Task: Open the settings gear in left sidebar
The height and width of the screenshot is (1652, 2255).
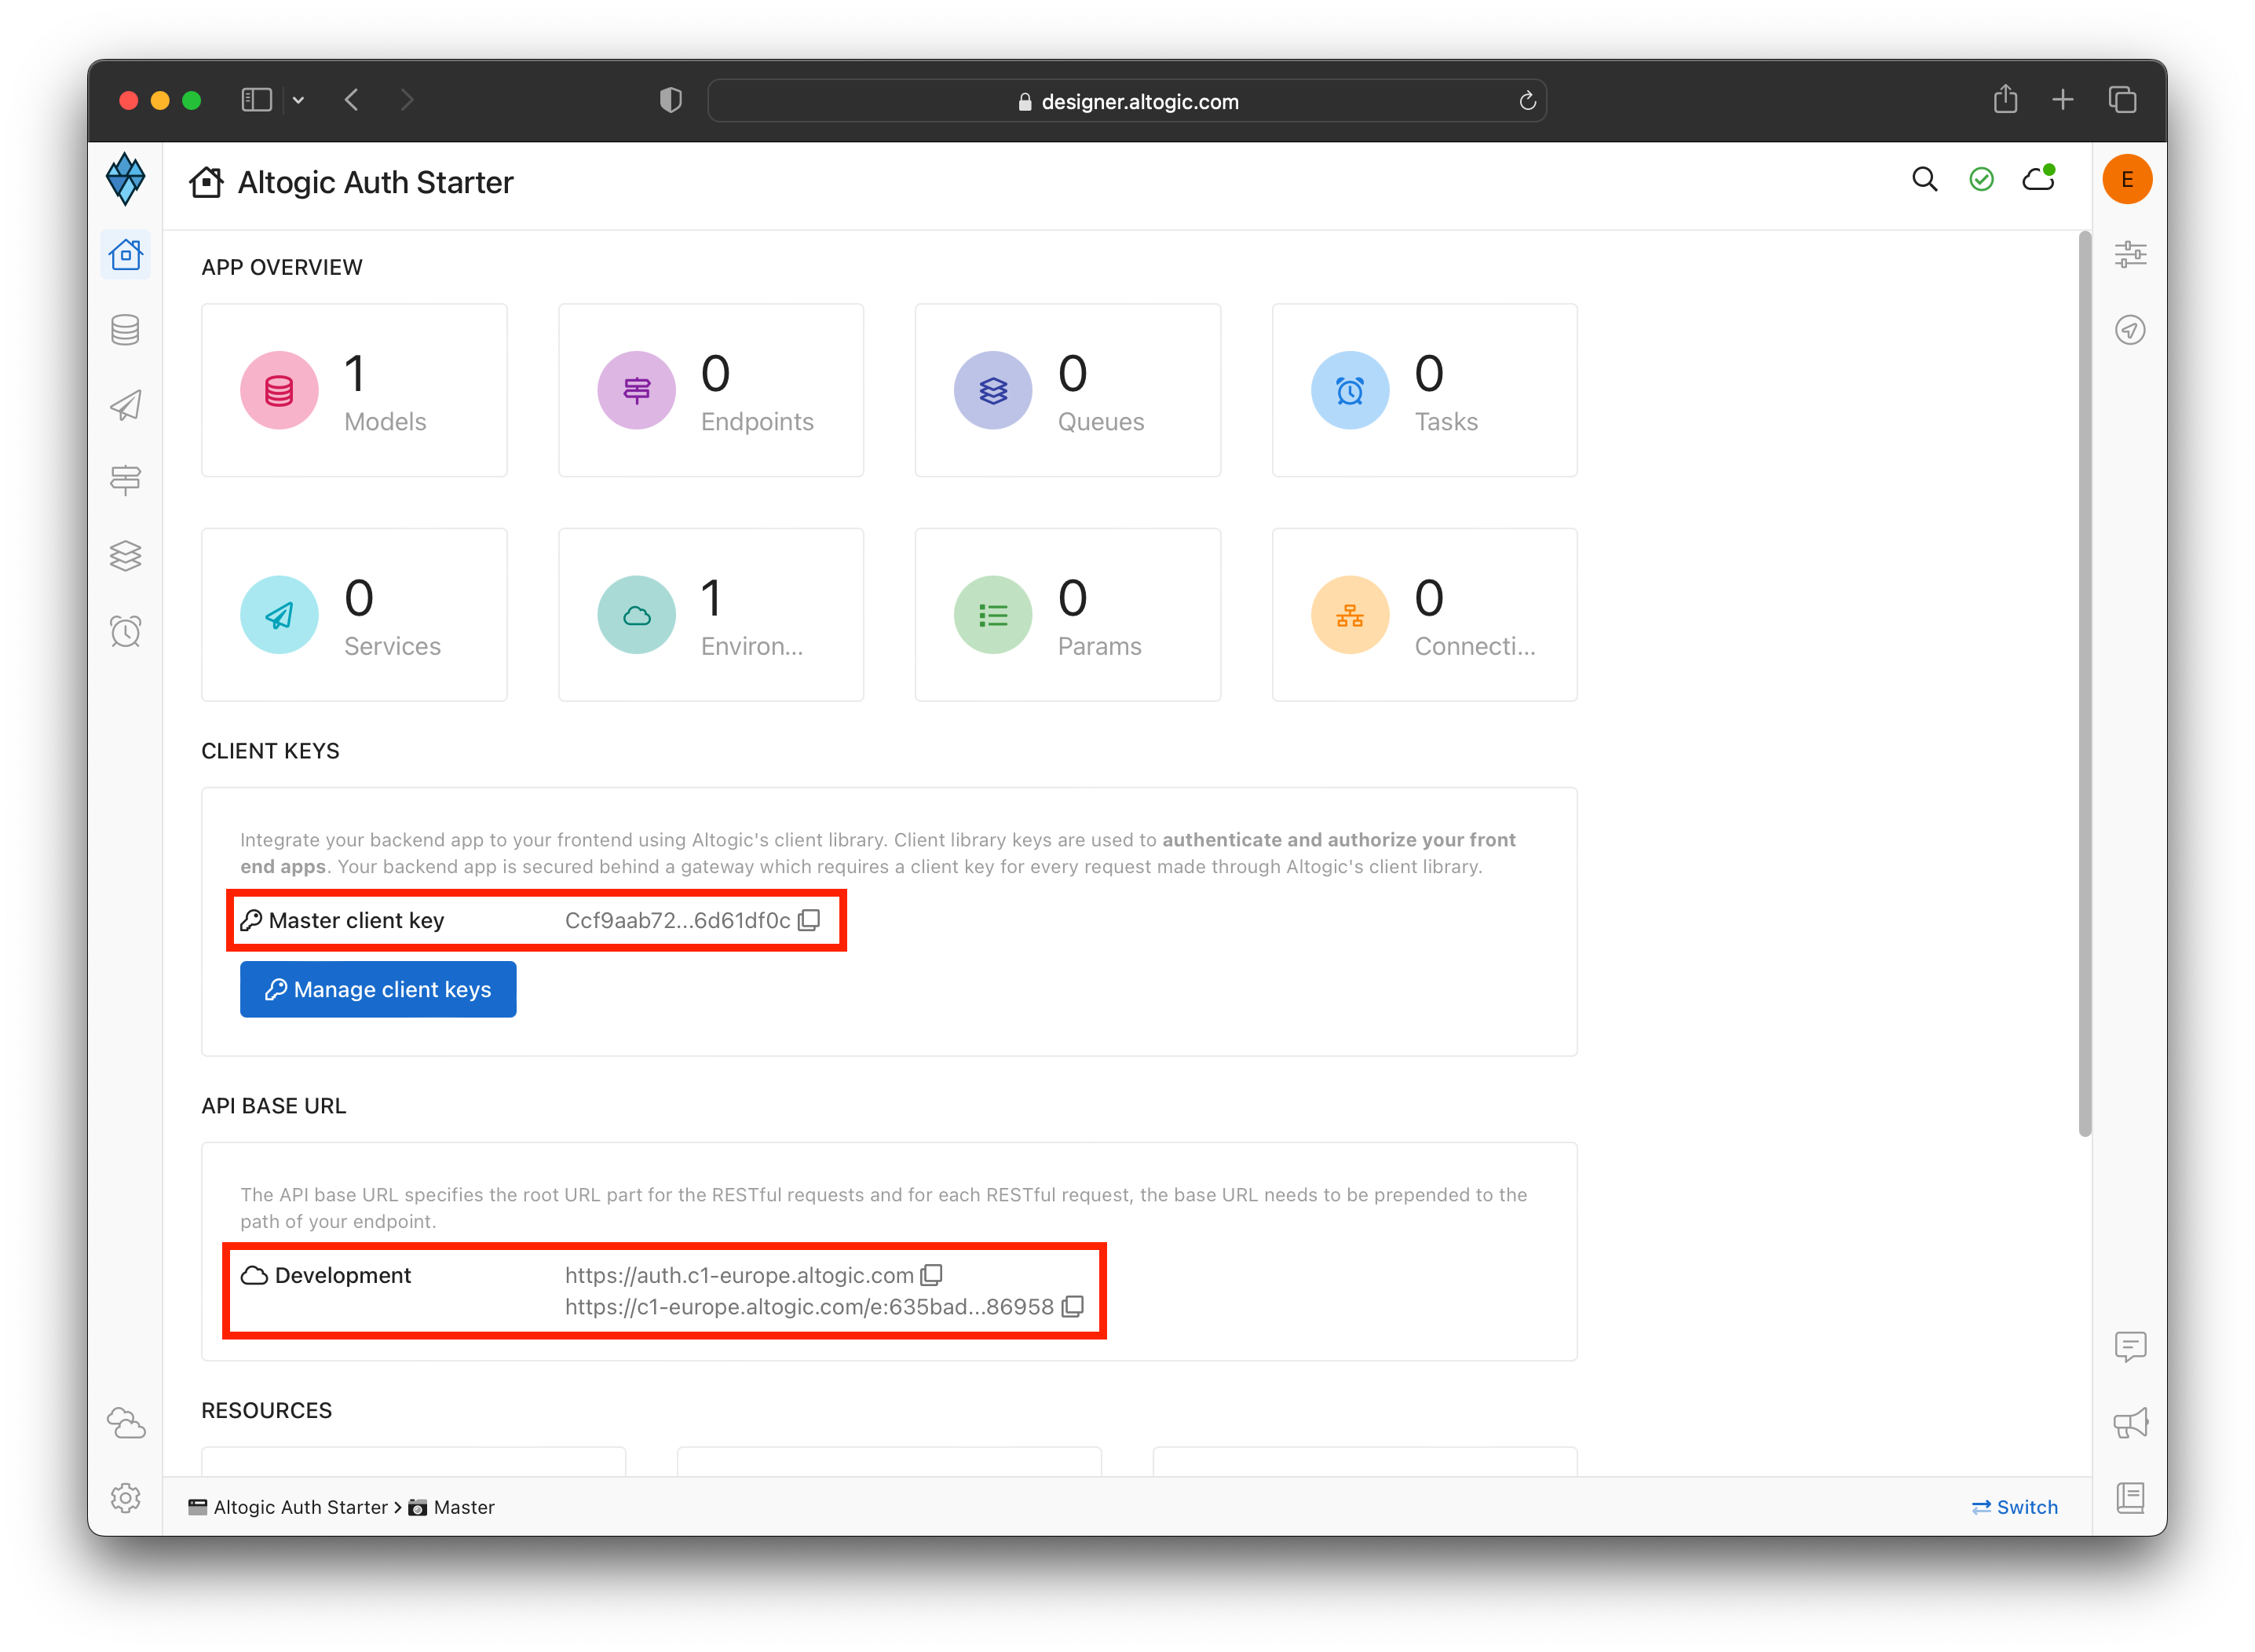Action: click(125, 1498)
